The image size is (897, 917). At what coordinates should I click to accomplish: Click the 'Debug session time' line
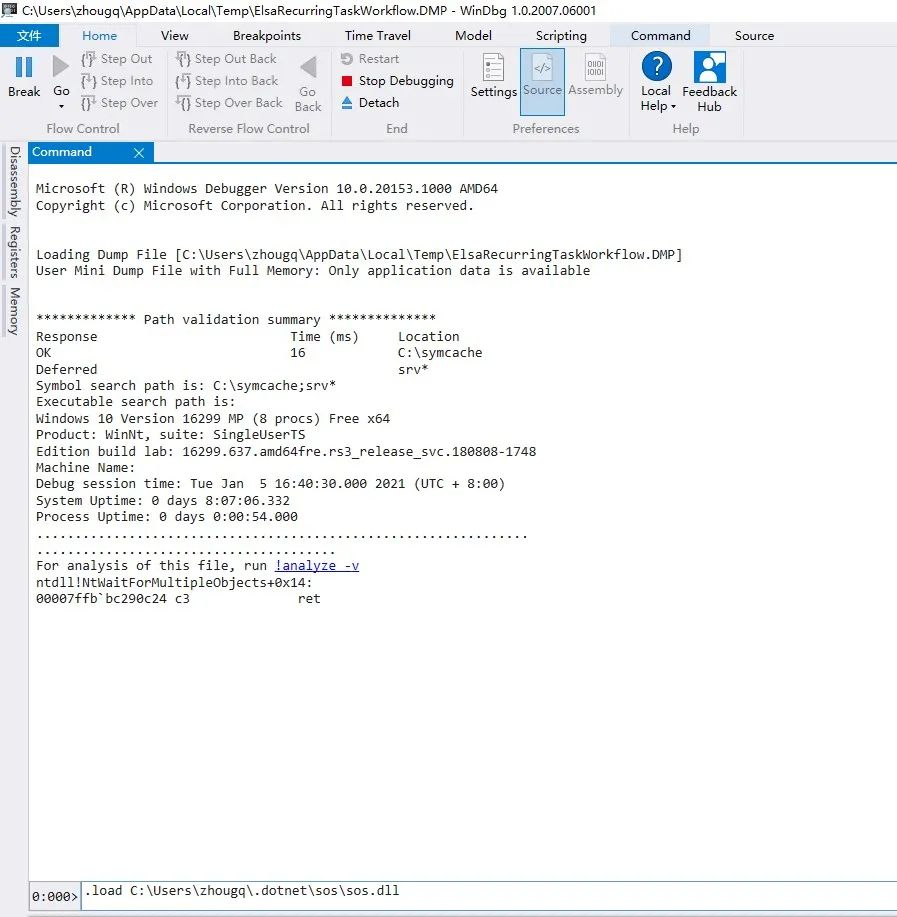[270, 484]
